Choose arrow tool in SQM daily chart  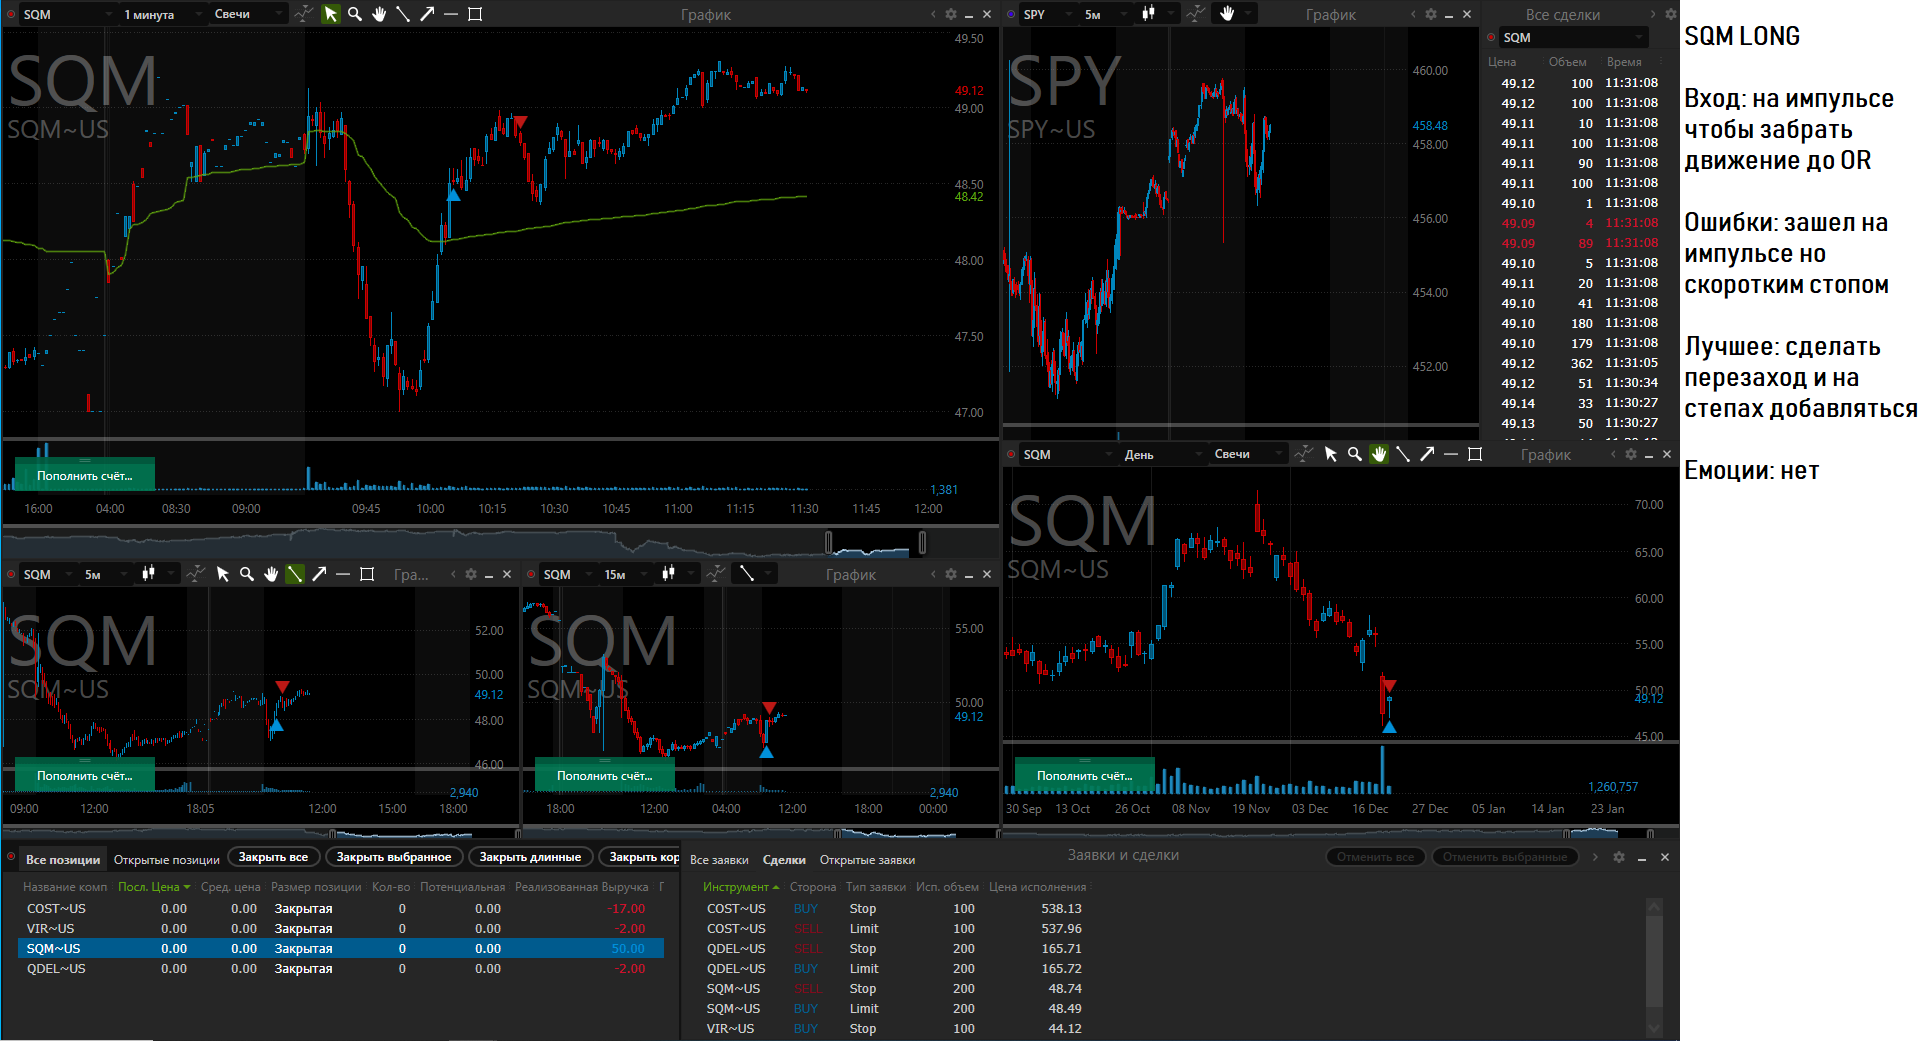click(x=1427, y=454)
